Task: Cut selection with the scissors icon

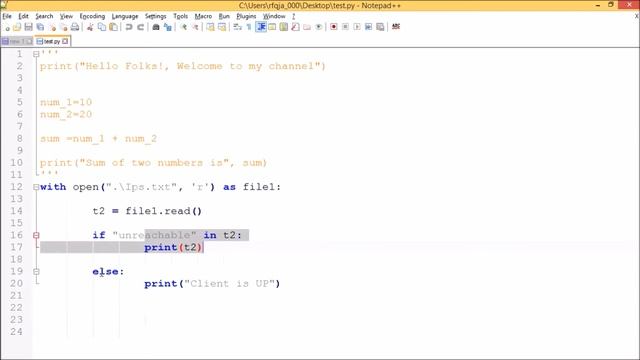Action: (x=90, y=27)
